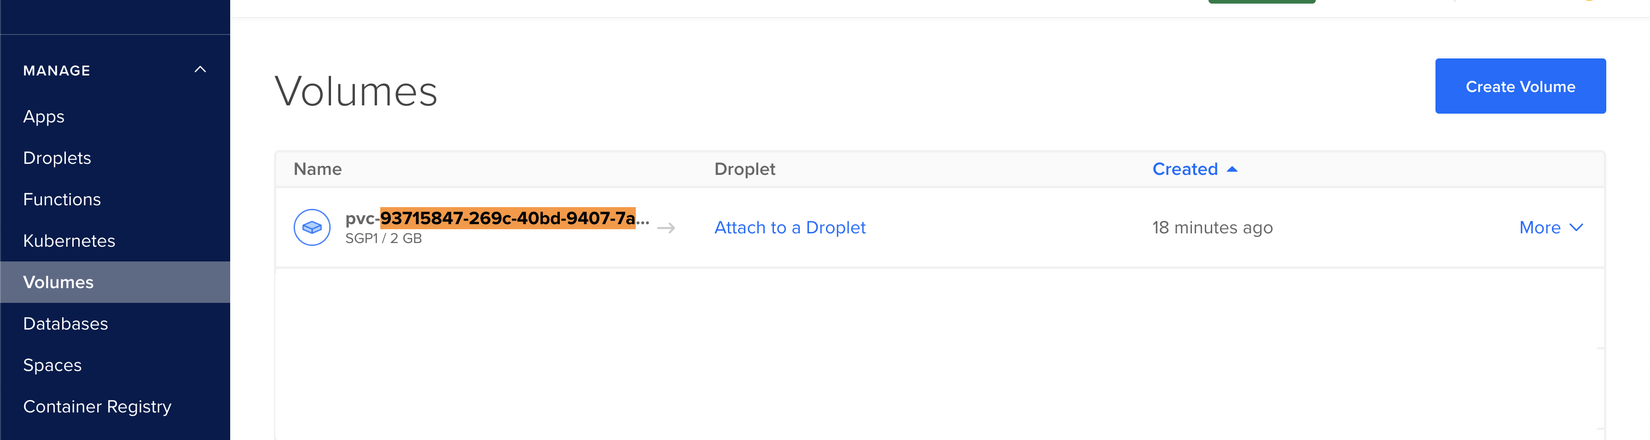Click the Name column header

(x=318, y=170)
